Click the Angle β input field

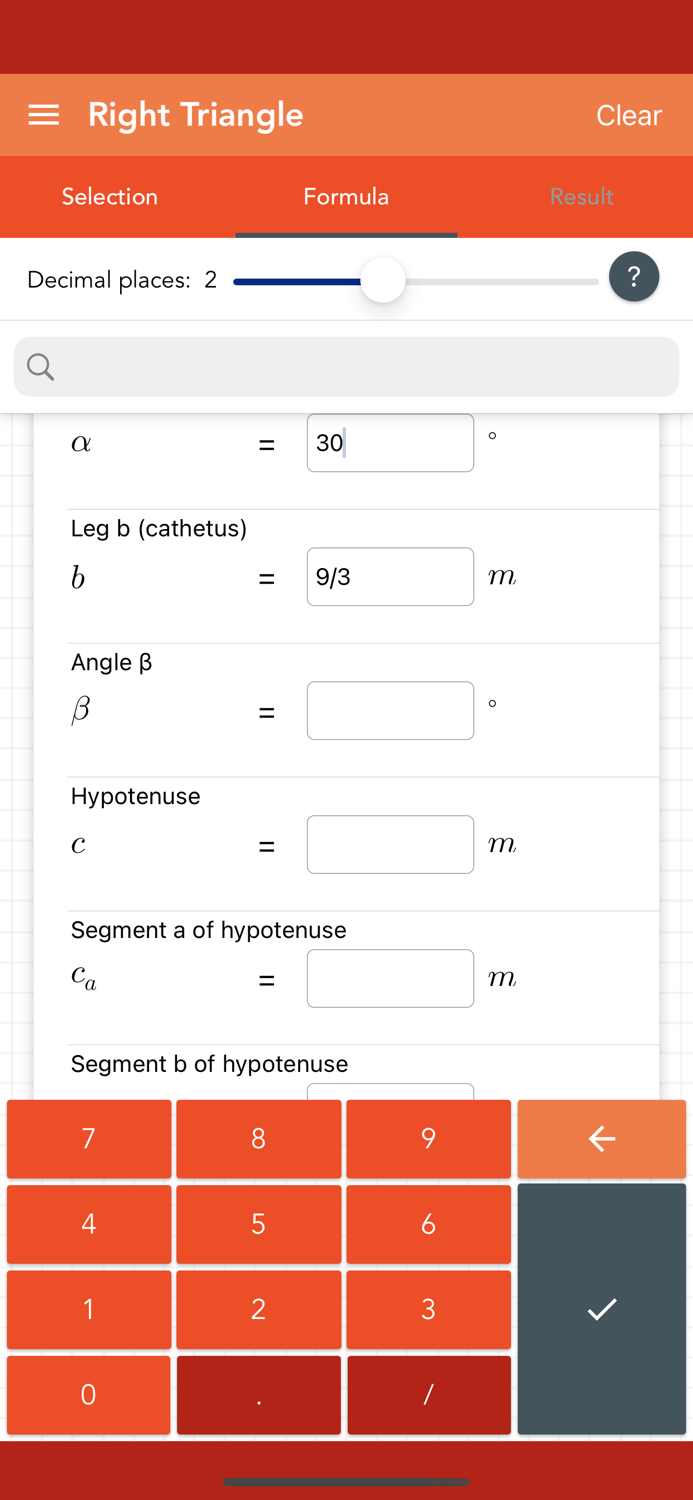[x=390, y=710]
